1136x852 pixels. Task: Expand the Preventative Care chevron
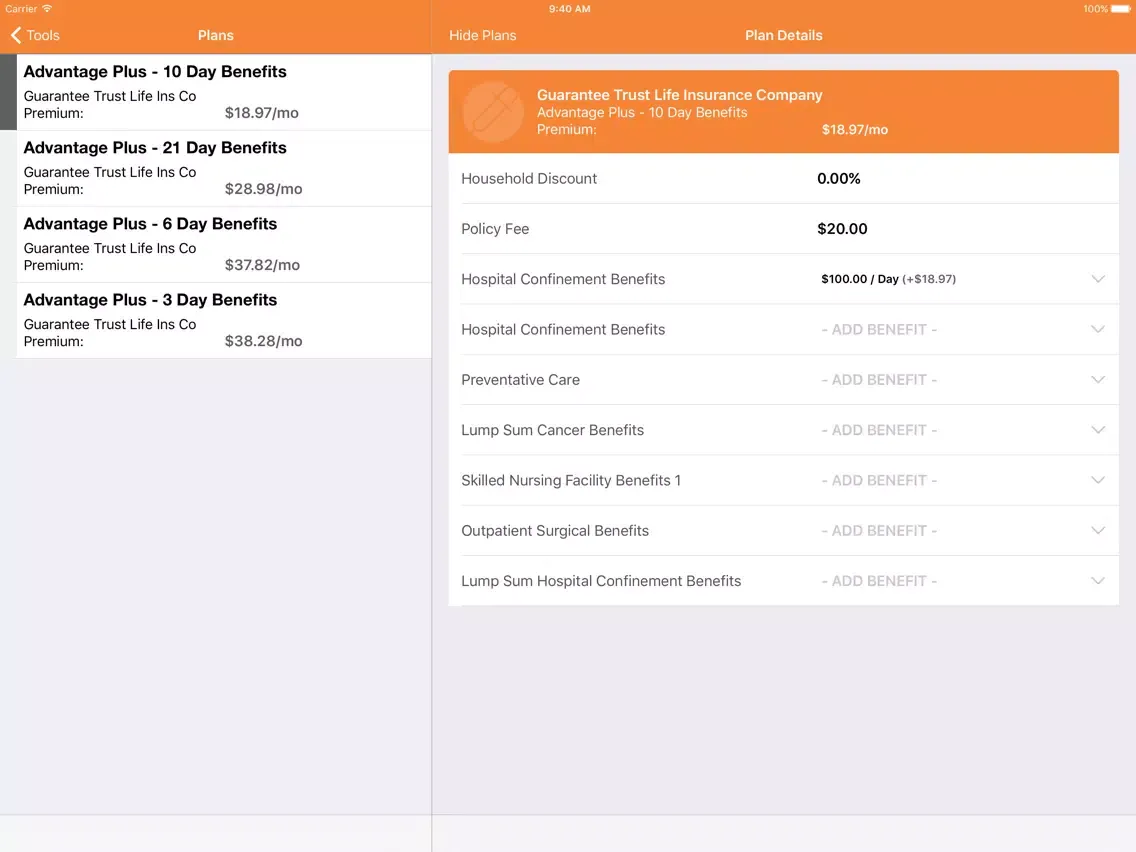[1098, 380]
